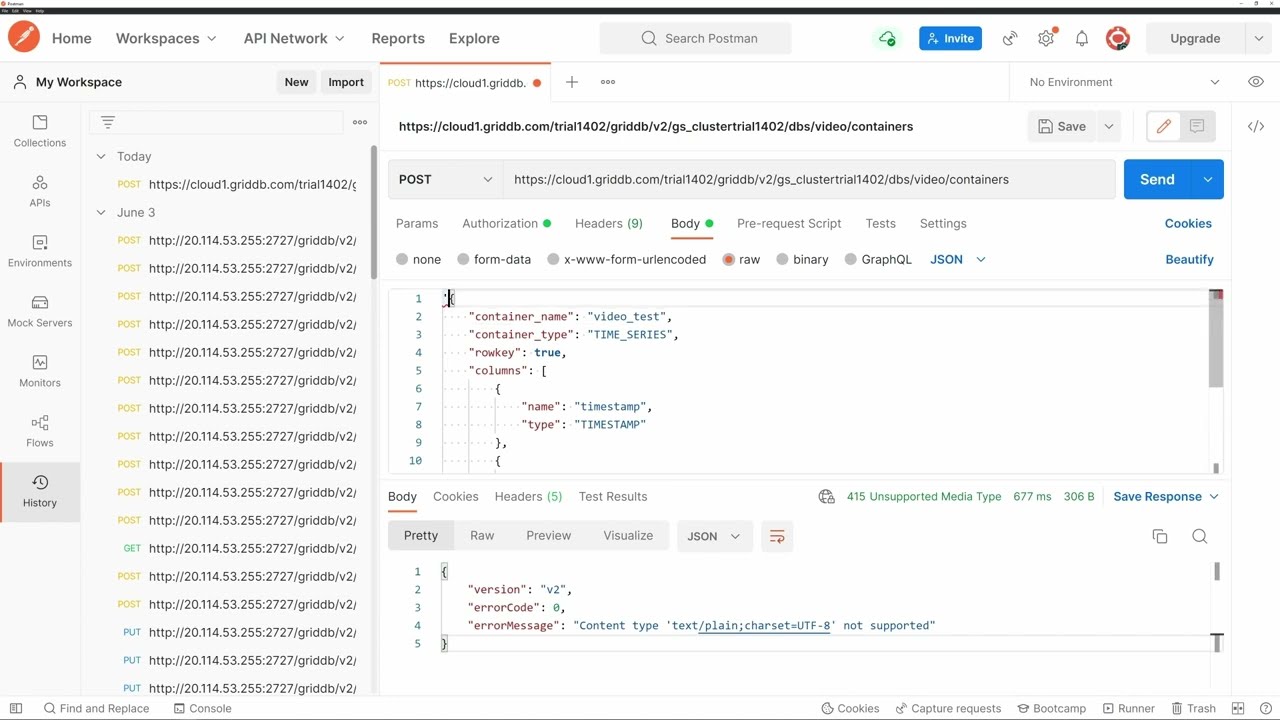
Task: Select History in the sidebar
Action: click(x=40, y=491)
